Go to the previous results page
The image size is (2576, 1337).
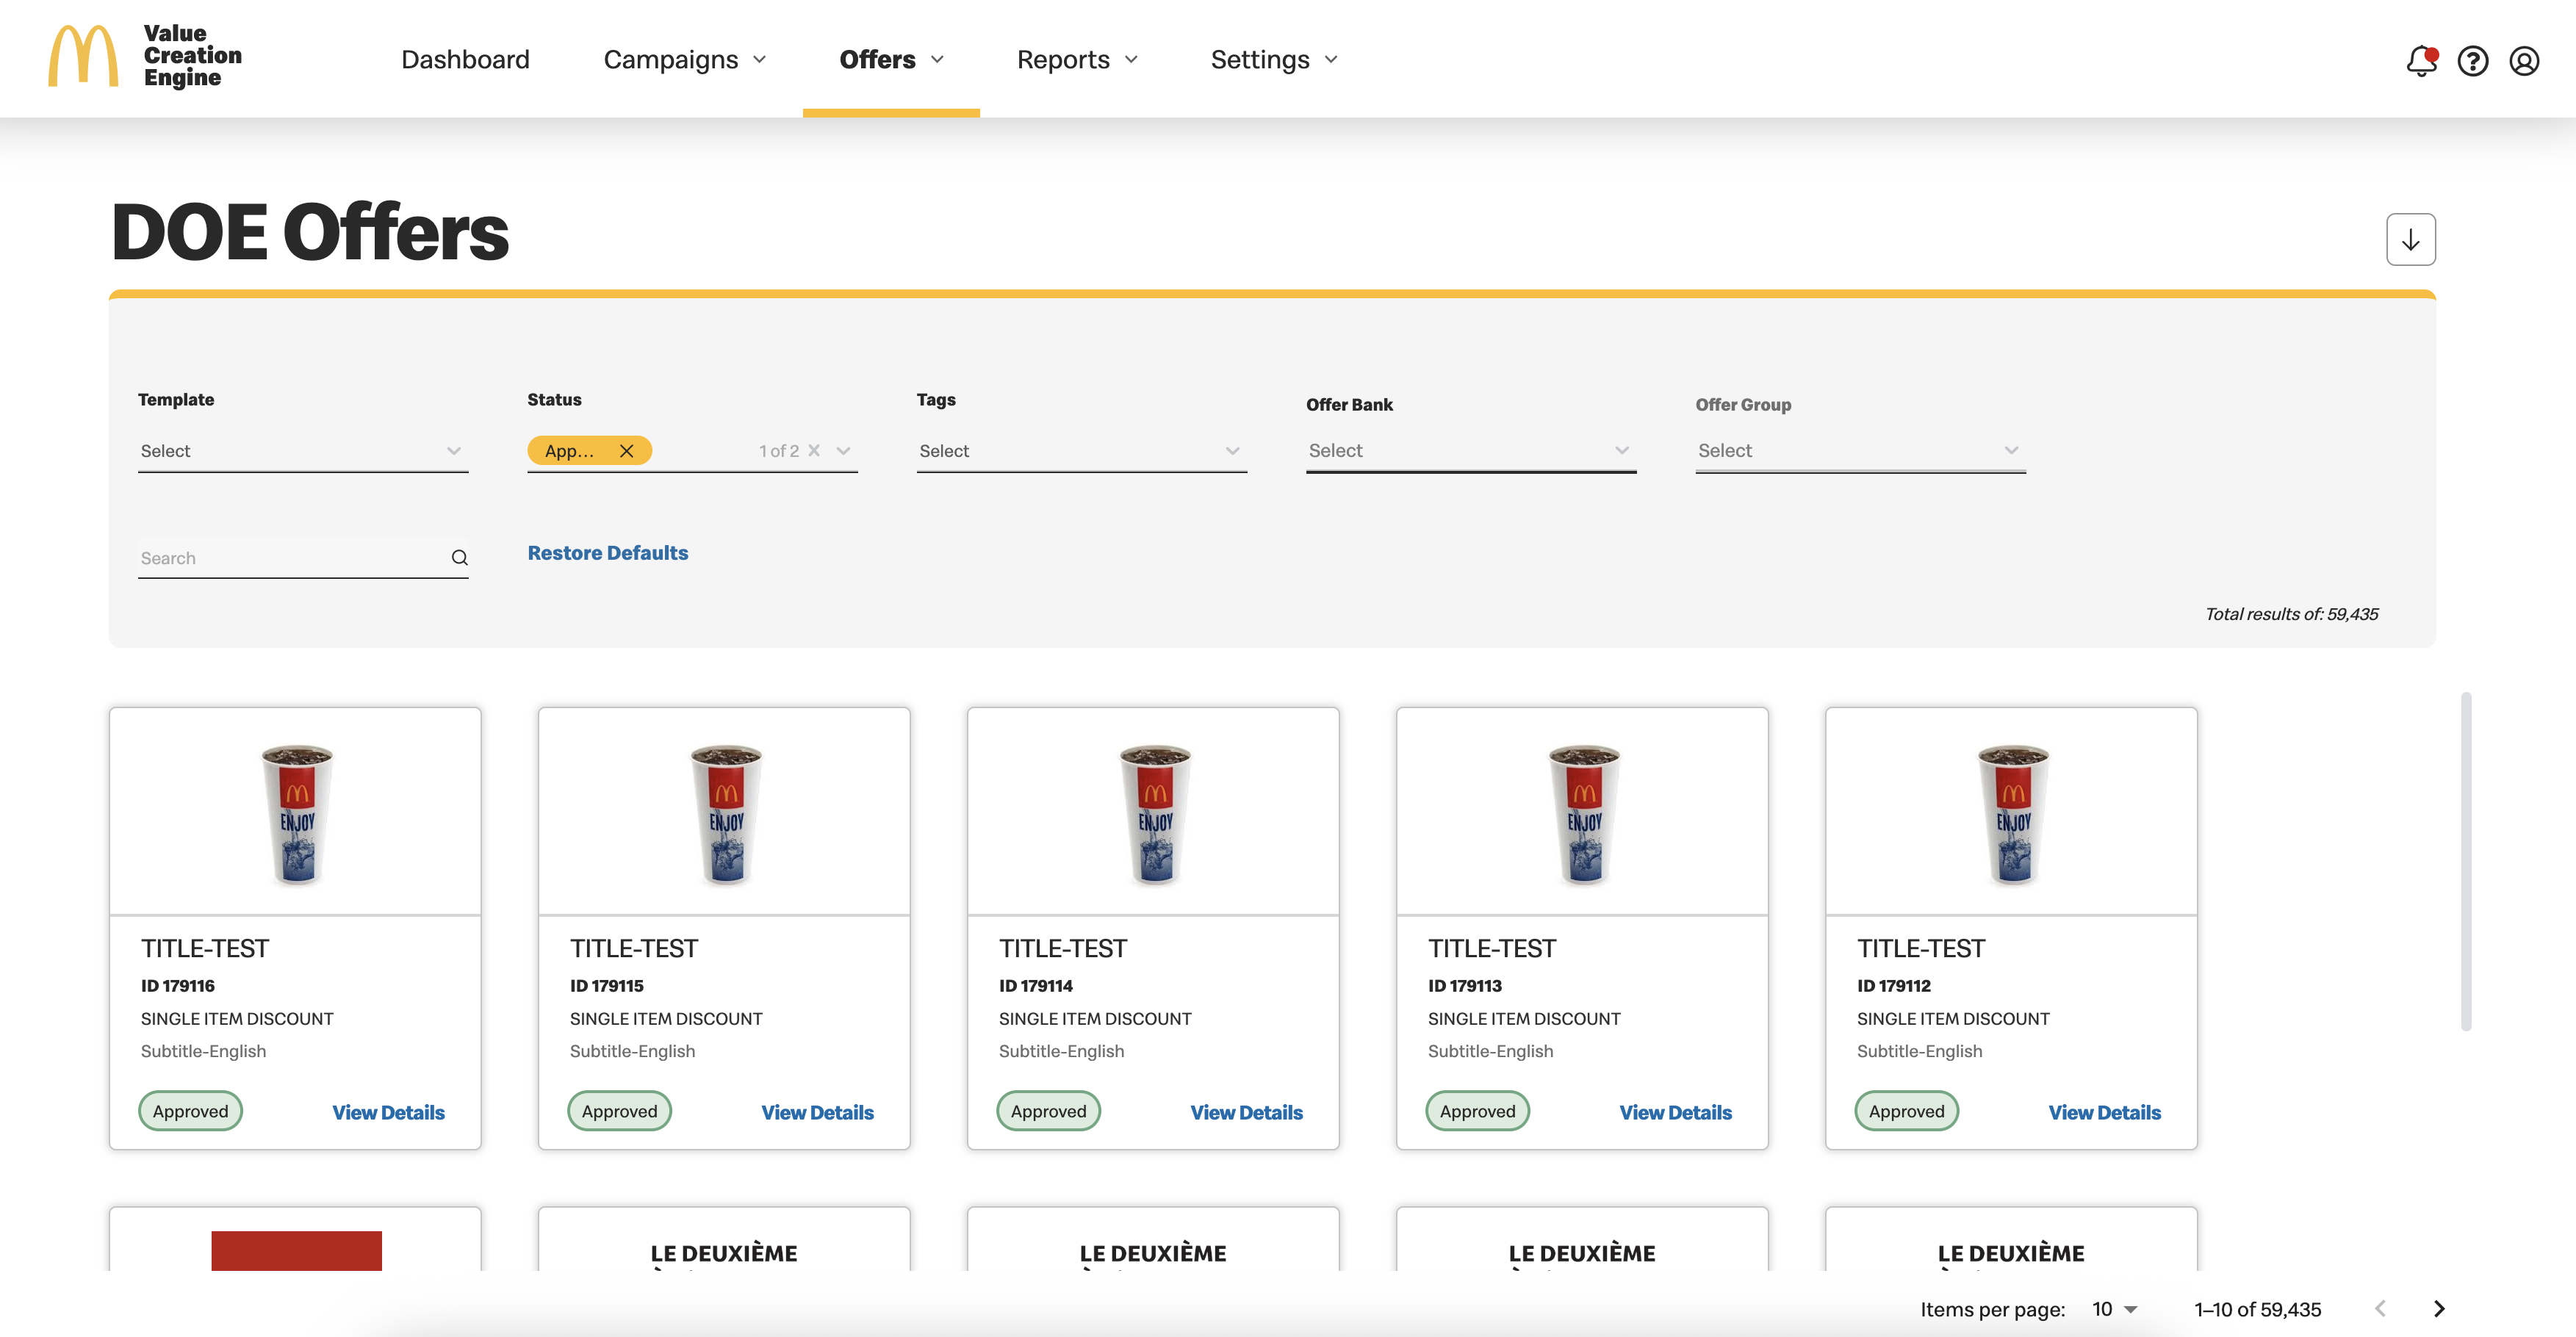(x=2380, y=1309)
